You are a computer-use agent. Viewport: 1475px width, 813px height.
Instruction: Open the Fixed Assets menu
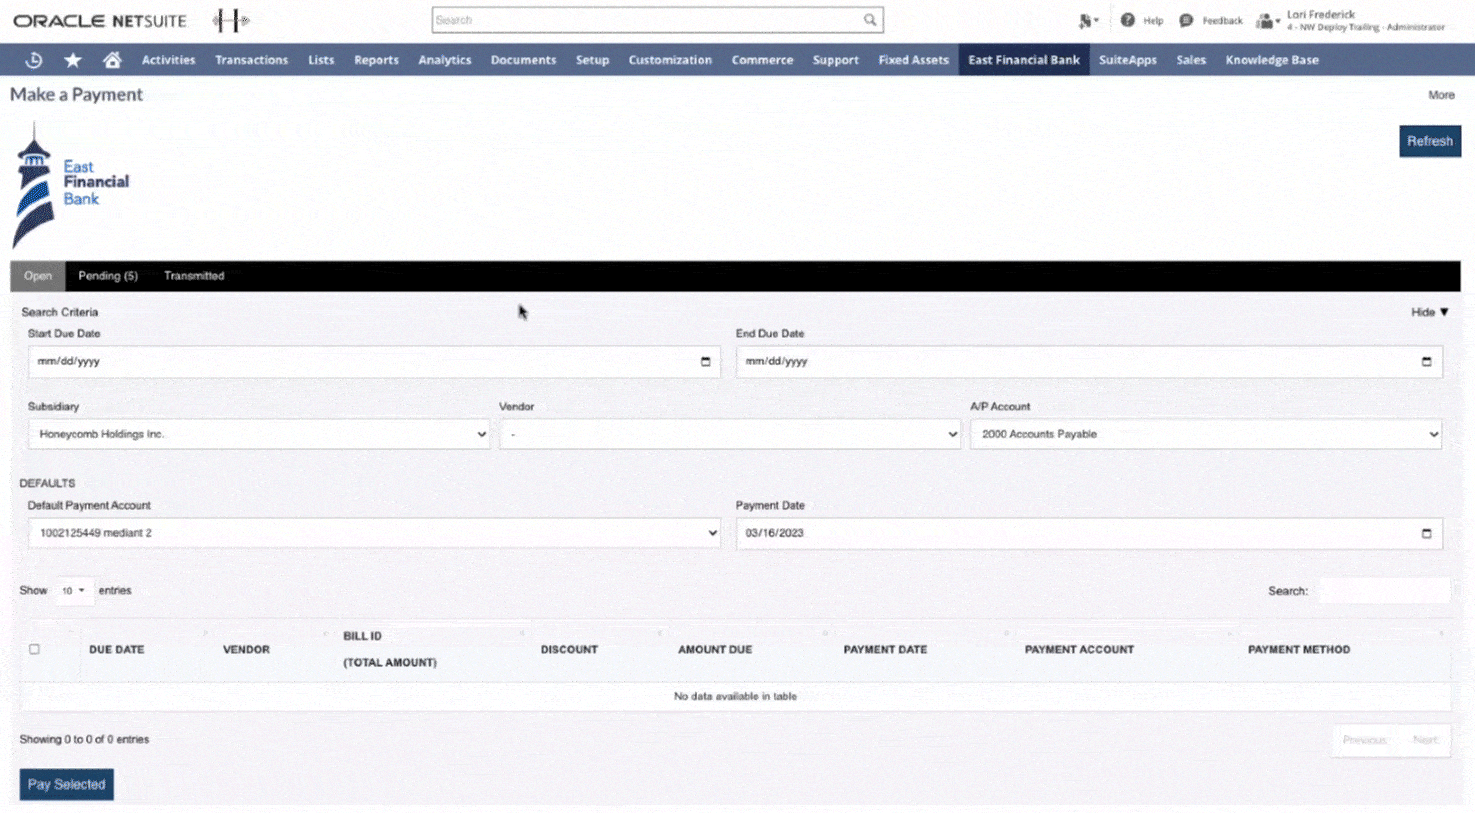coord(913,60)
